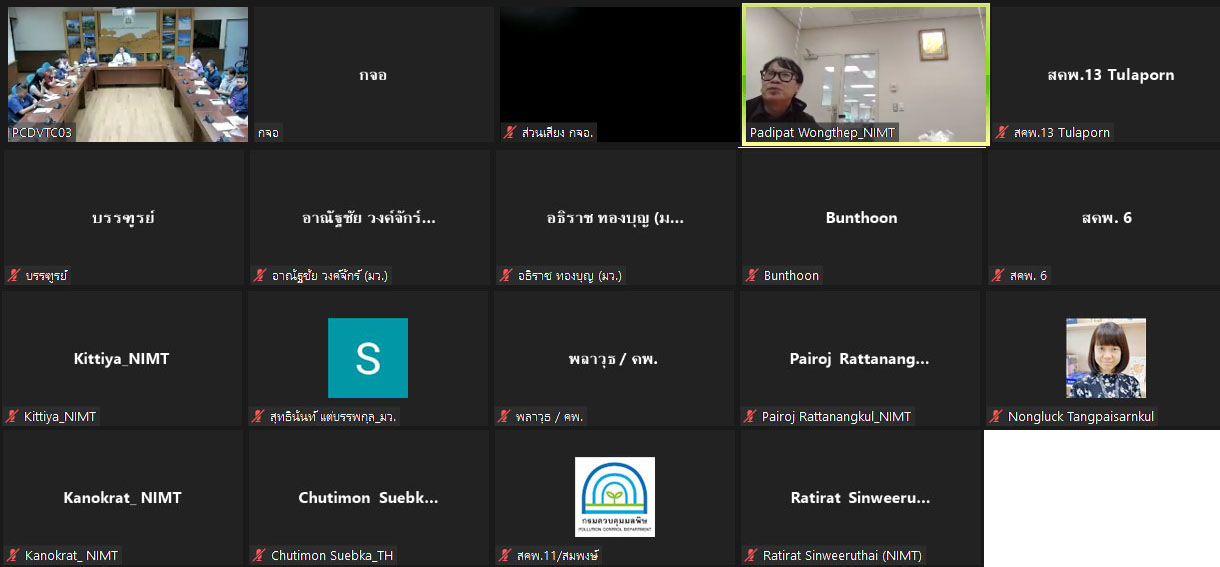Click the teal "S" avatar tile
Viewport: 1220px width, 567px height.
coord(368,358)
